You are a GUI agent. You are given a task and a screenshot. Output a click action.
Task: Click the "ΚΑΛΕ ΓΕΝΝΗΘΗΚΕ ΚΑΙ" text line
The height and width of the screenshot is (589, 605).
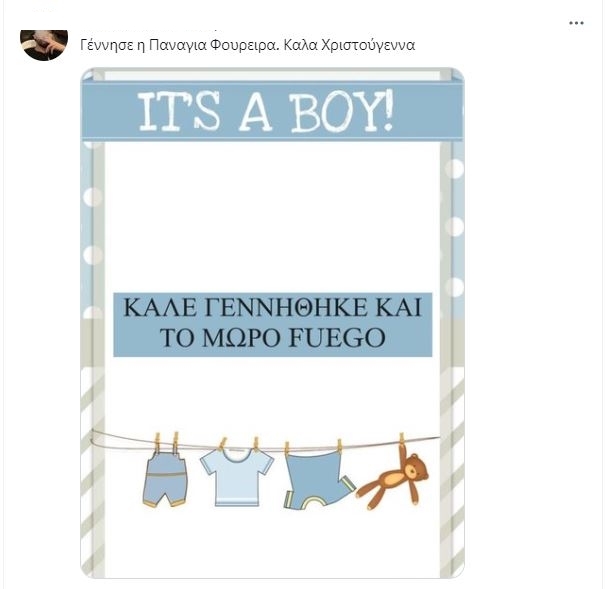coord(272,308)
